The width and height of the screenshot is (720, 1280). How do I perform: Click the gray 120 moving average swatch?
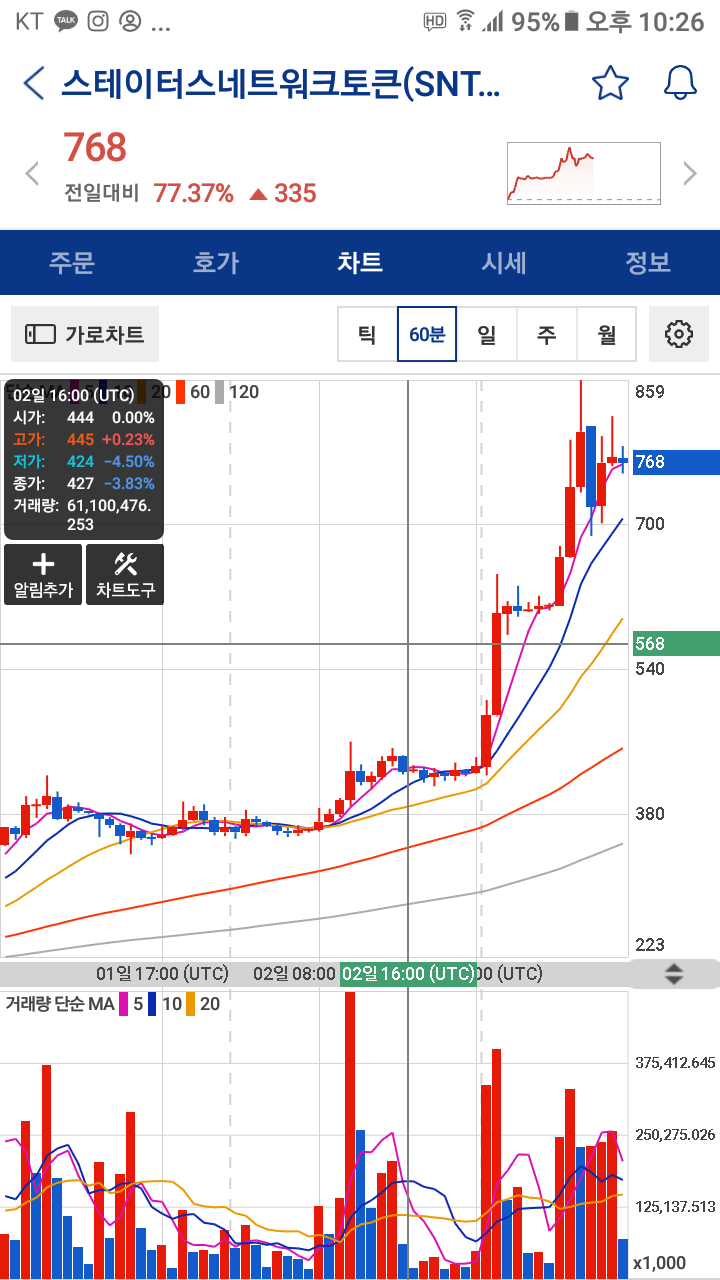tap(219, 392)
